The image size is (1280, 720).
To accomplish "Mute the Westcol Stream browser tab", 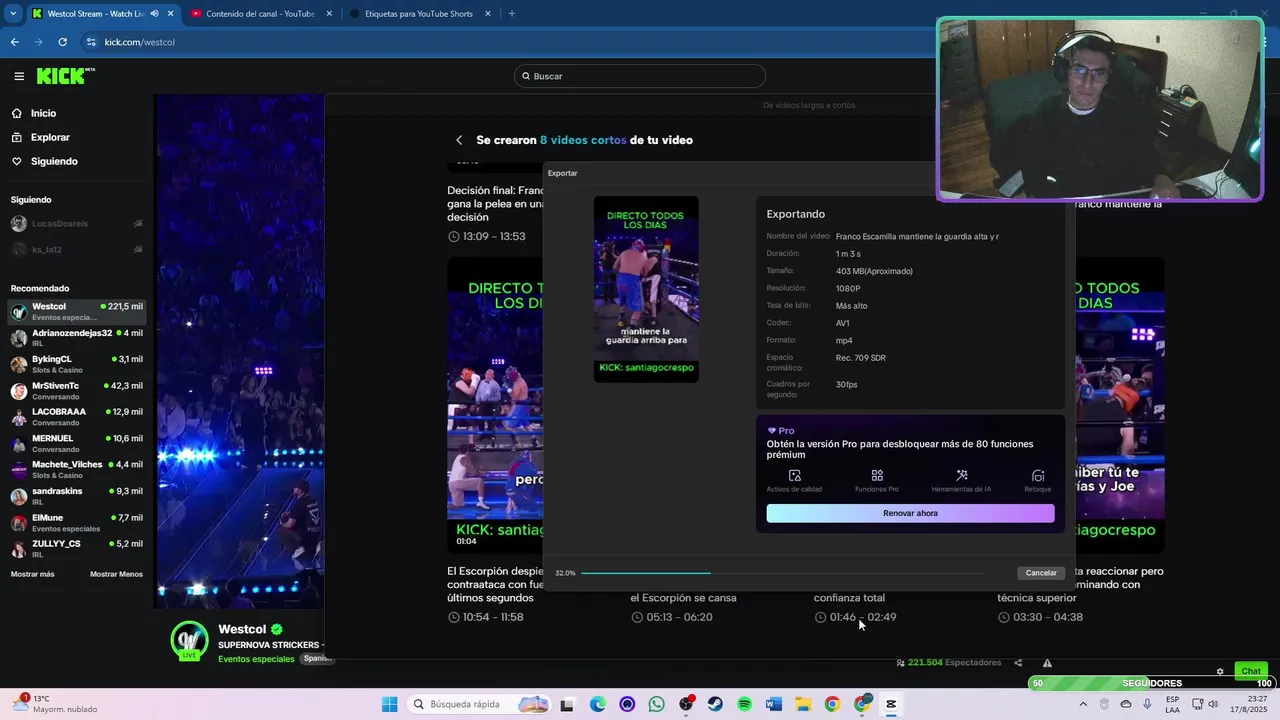I will click(x=154, y=14).
